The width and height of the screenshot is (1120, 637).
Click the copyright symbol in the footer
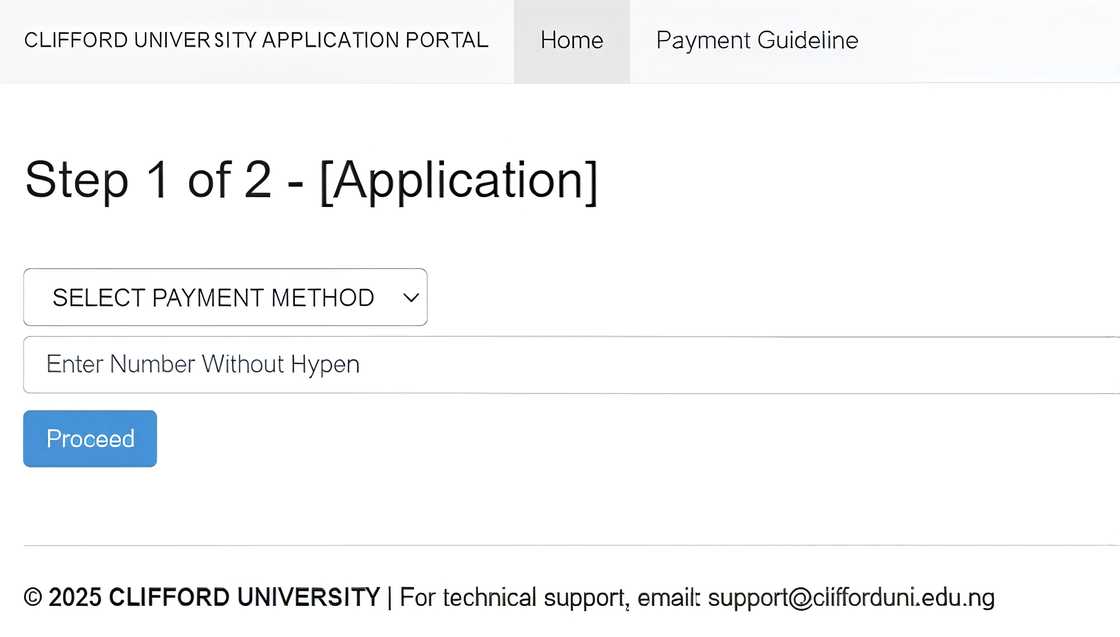click(33, 598)
